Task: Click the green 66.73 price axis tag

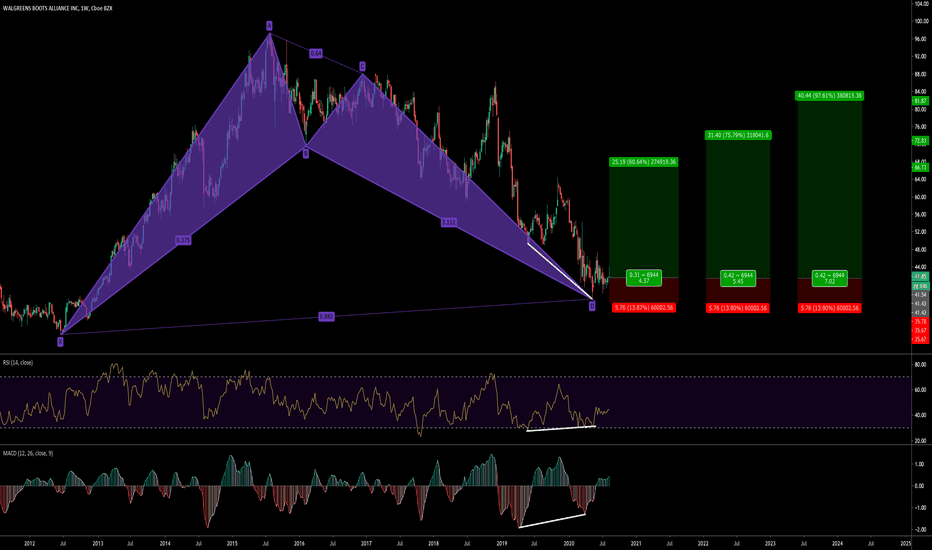Action: point(920,168)
